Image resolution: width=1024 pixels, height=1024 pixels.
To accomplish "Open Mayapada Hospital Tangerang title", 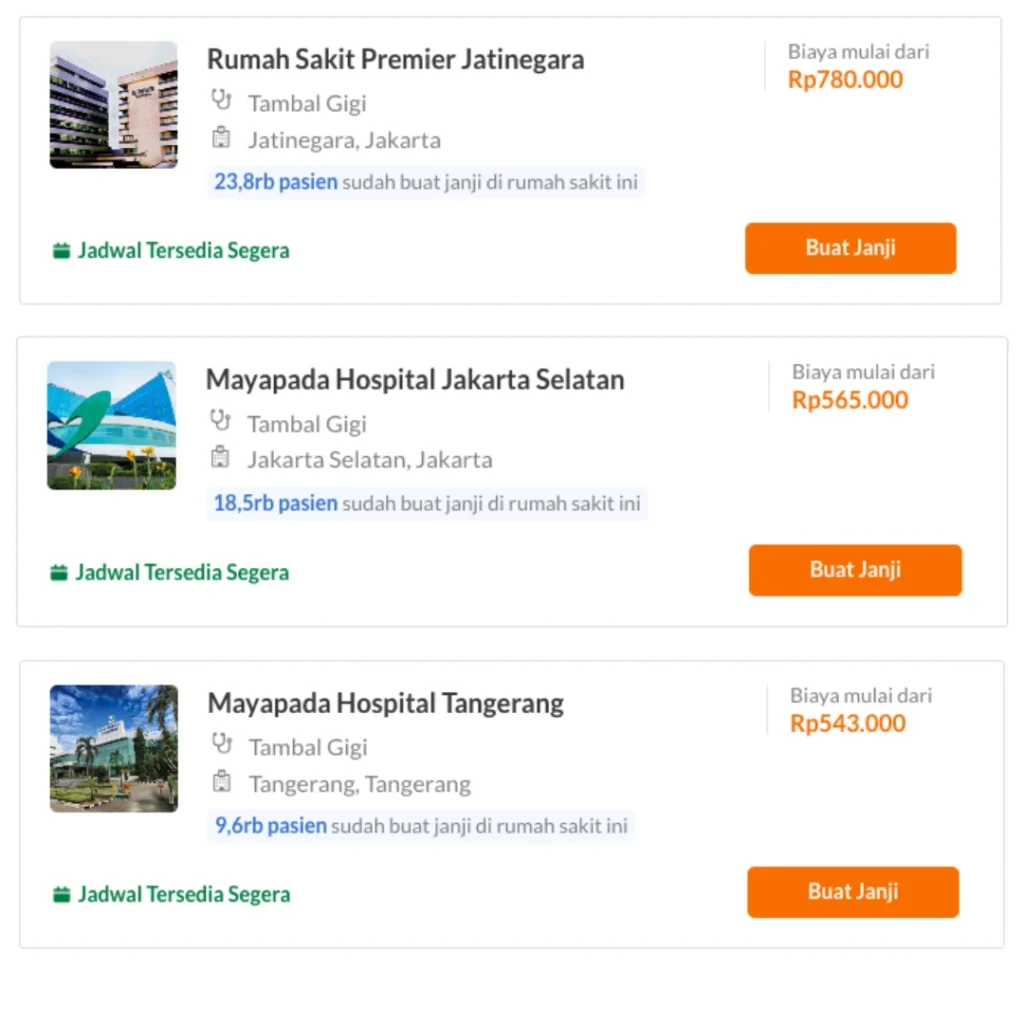I will pyautogui.click(x=385, y=704).
